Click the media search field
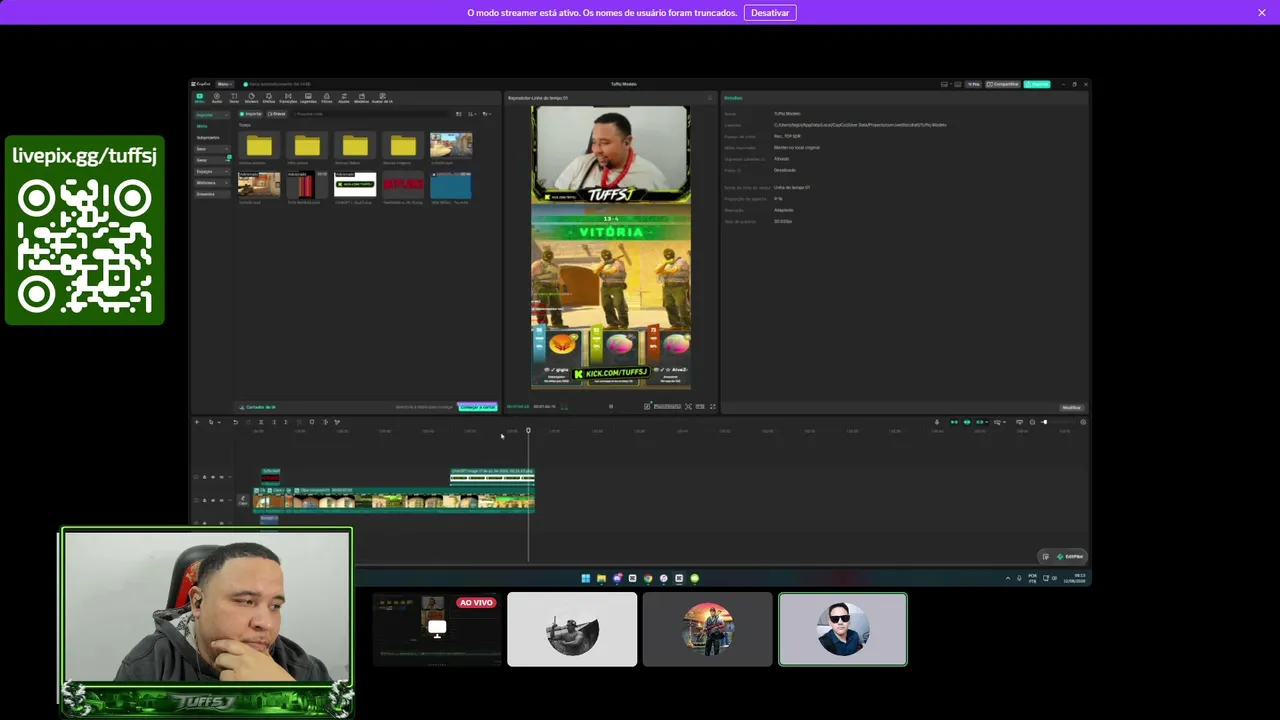The image size is (1280, 720). [370, 114]
